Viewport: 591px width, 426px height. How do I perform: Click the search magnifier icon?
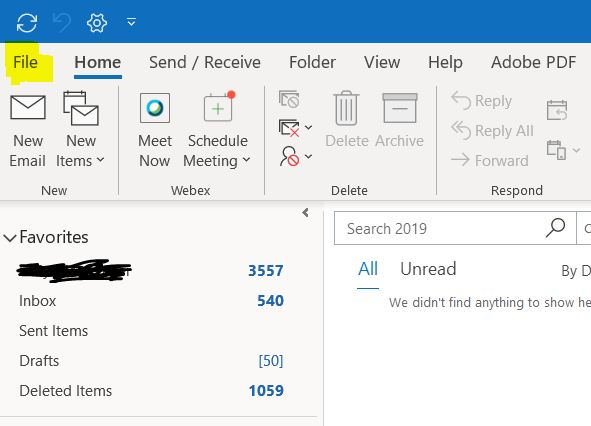point(555,228)
